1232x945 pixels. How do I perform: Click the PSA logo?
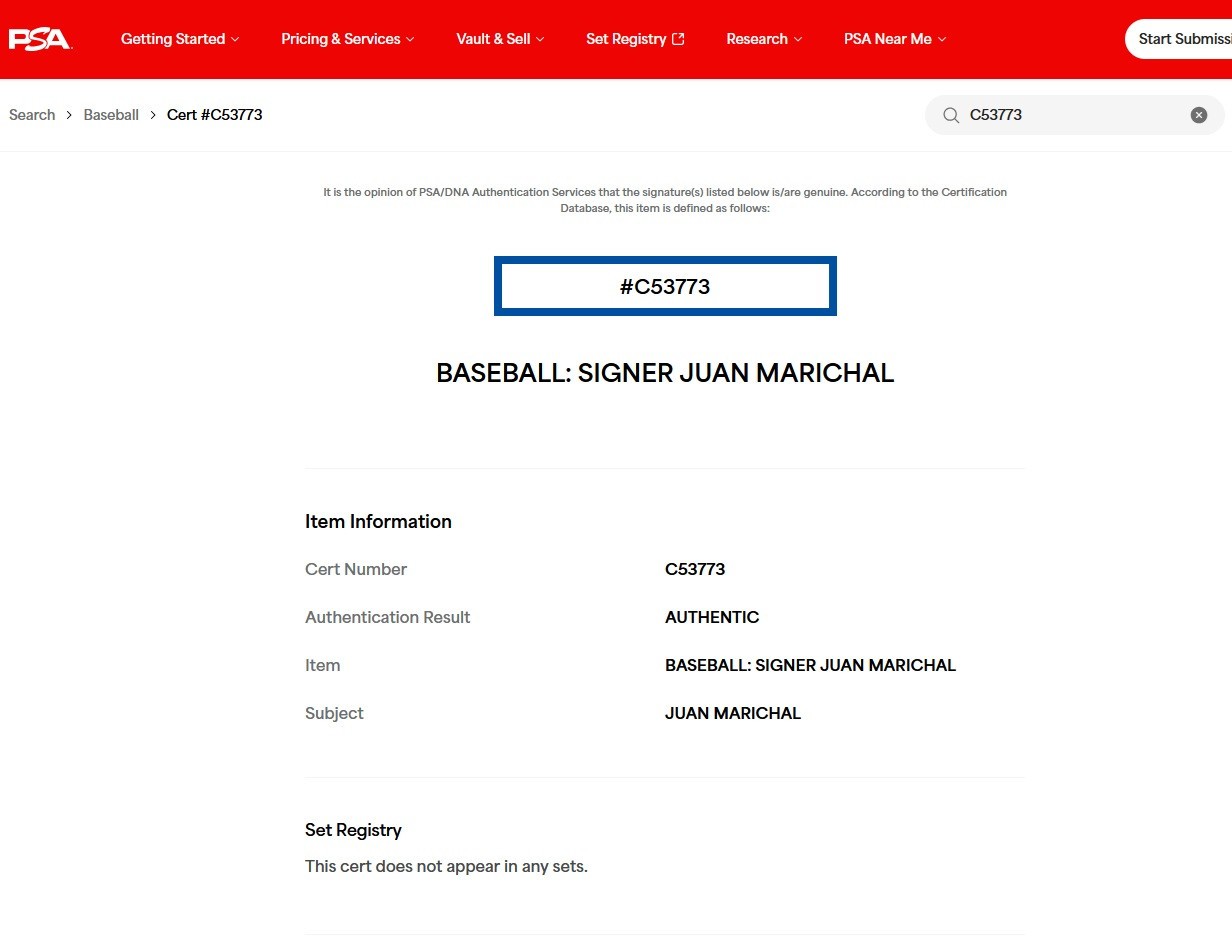click(x=40, y=39)
